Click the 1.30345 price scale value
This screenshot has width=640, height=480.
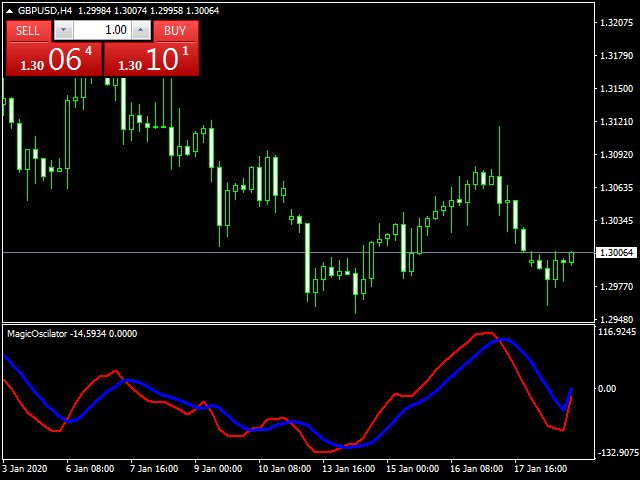click(x=616, y=221)
